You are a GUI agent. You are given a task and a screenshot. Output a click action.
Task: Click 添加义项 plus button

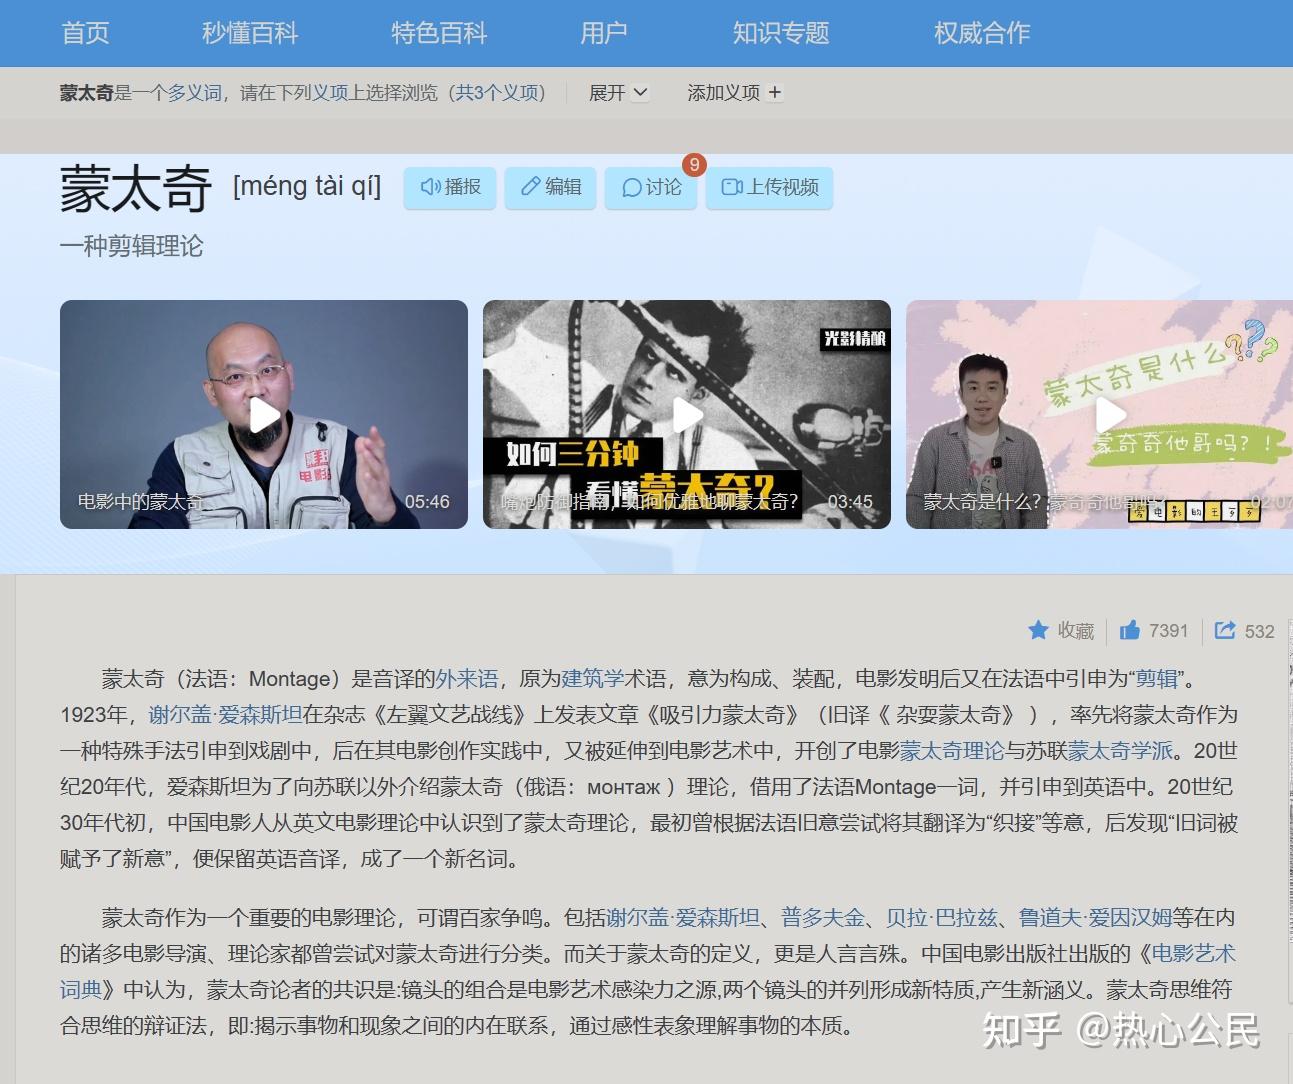coord(735,93)
